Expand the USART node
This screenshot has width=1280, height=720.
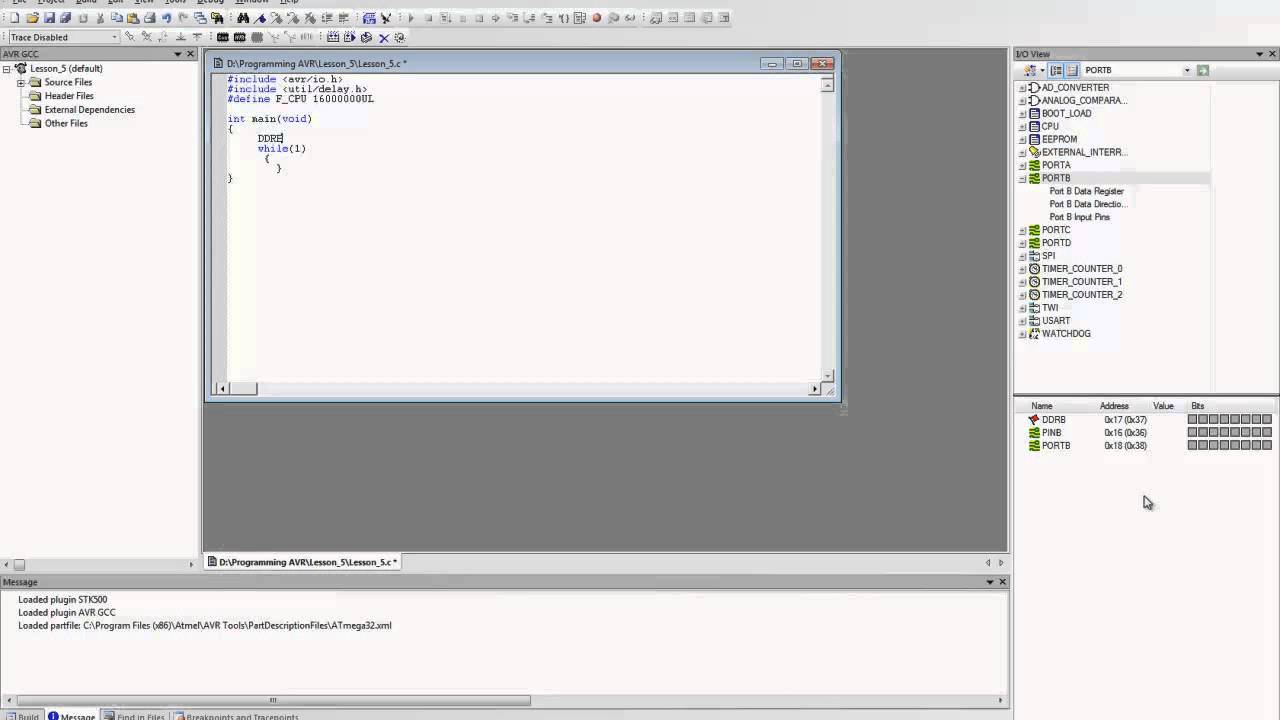point(1022,321)
